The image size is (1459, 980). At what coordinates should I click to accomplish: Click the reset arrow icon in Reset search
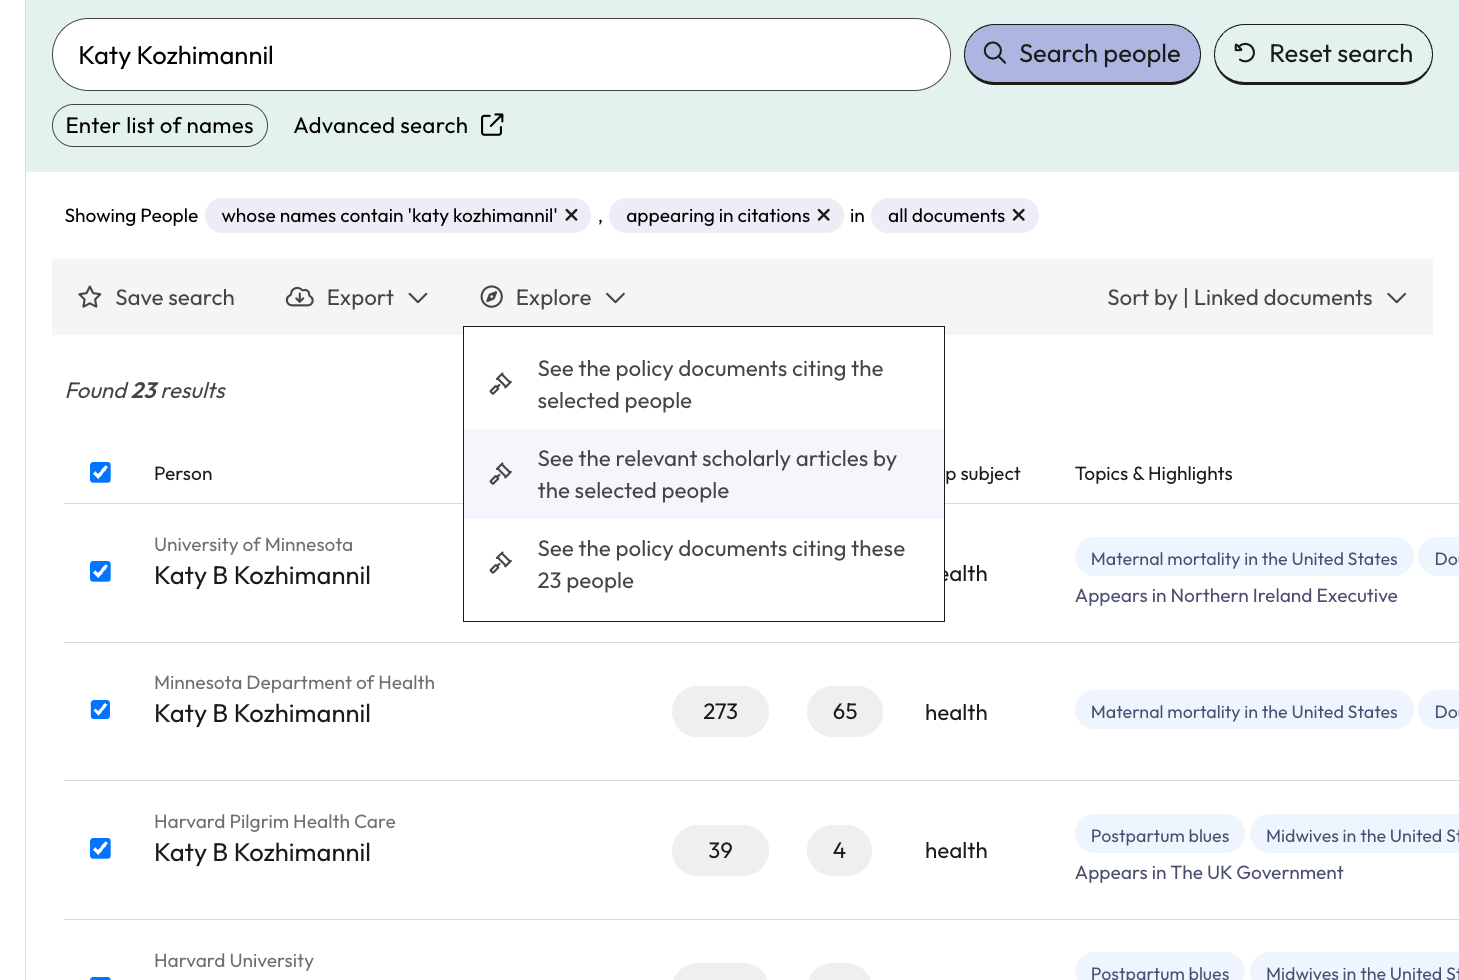tap(1245, 53)
